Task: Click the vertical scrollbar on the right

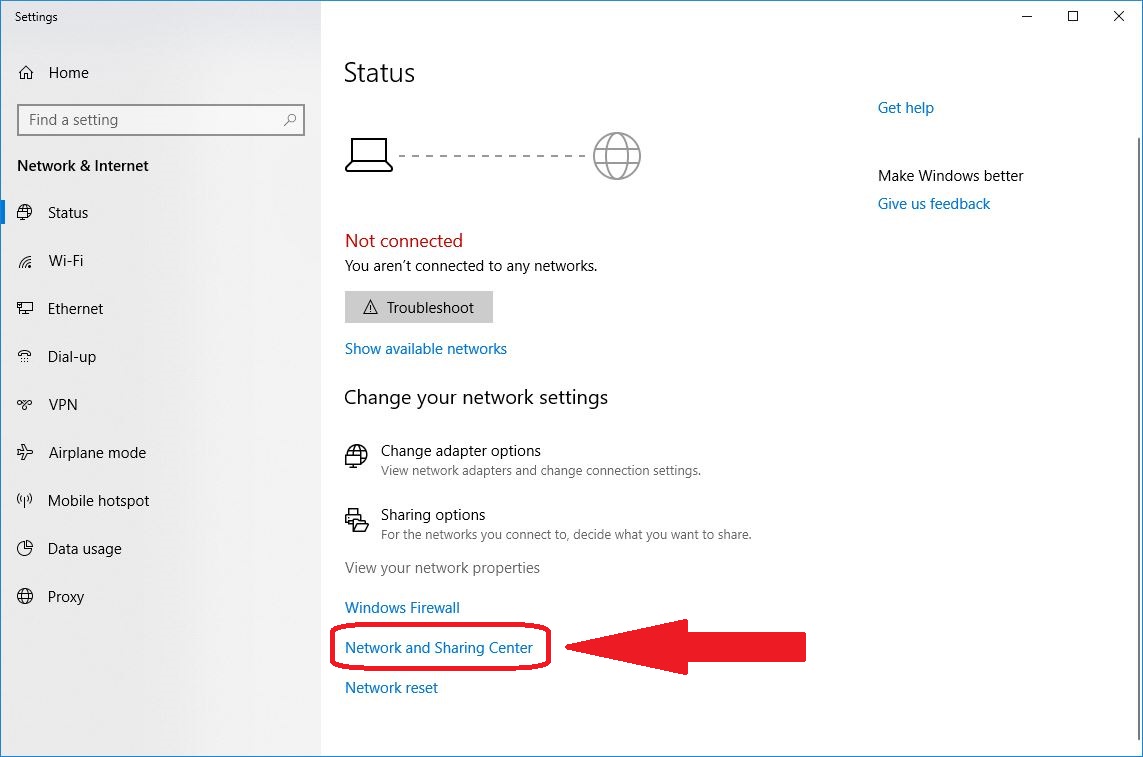Action: (1138, 438)
